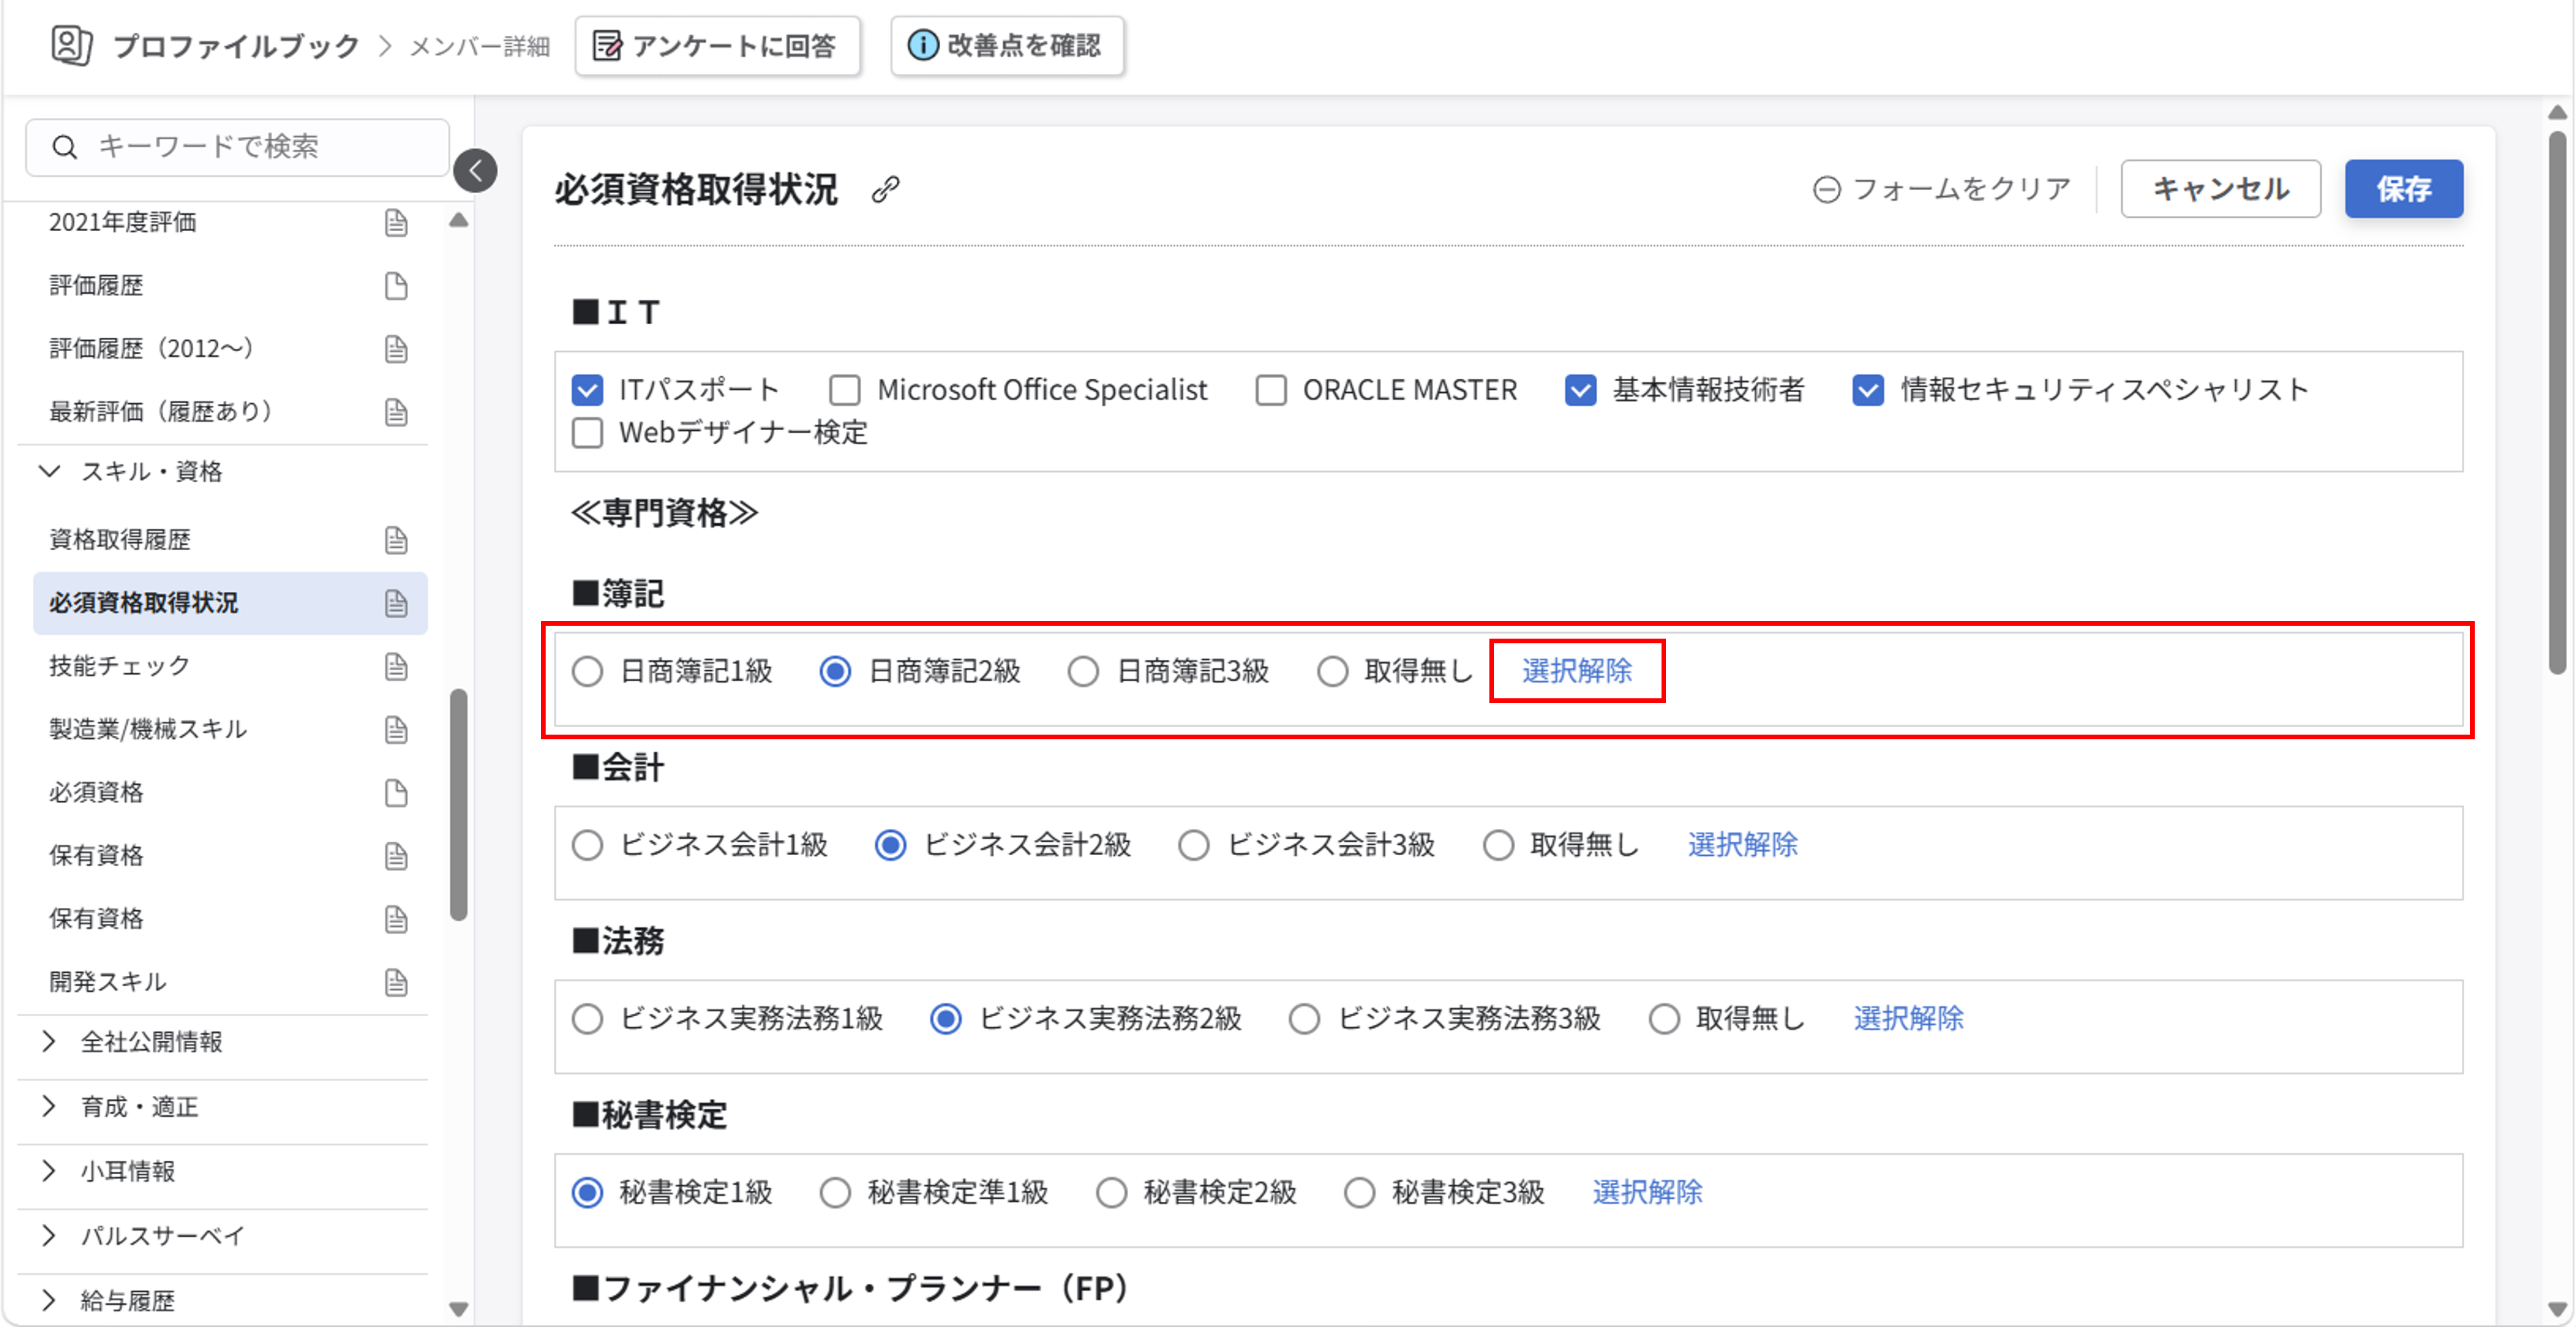Click the キーワードで検索 input field
The height and width of the screenshot is (1327, 2576).
tap(238, 147)
